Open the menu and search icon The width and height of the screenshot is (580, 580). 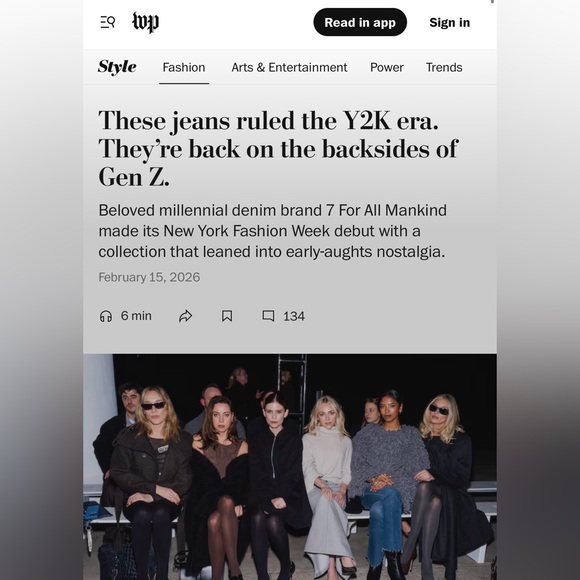click(x=108, y=22)
